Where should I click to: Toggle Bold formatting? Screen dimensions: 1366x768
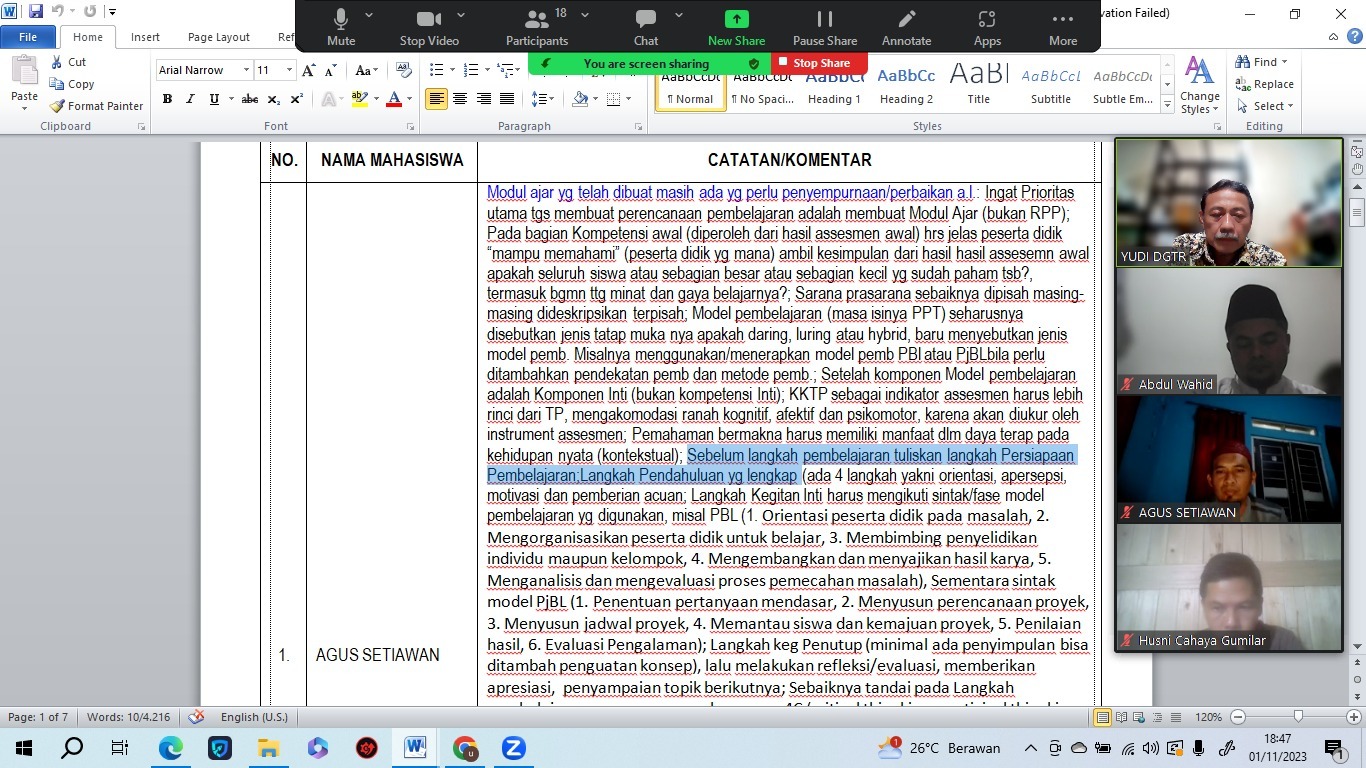coord(167,99)
